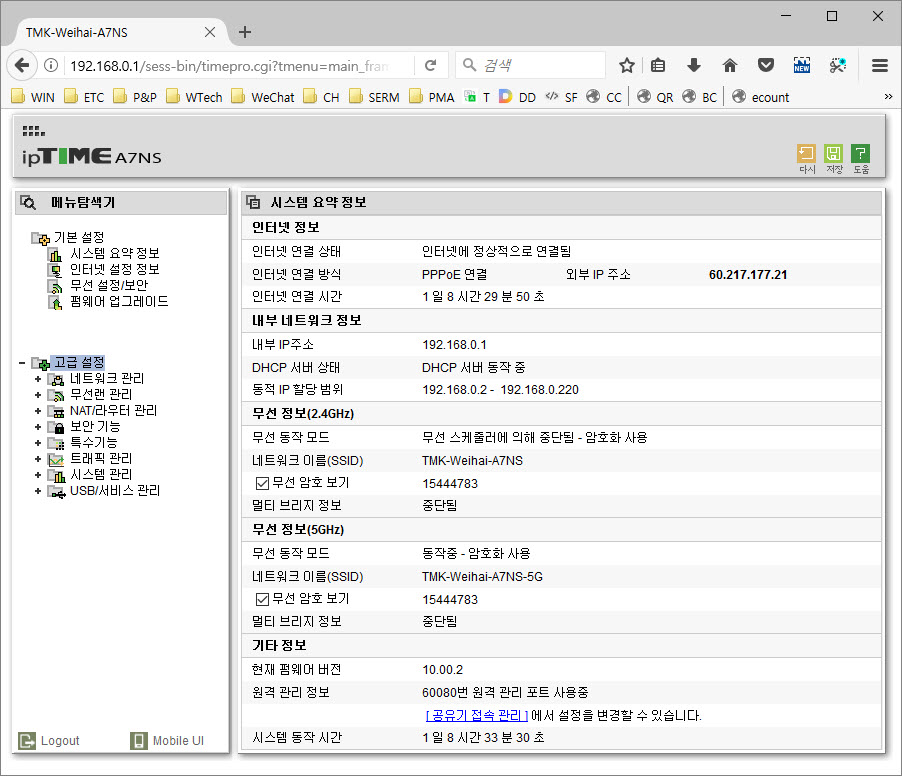The width and height of the screenshot is (902, 776).
Task: Open the Mobile UI icon
Action: [139, 740]
